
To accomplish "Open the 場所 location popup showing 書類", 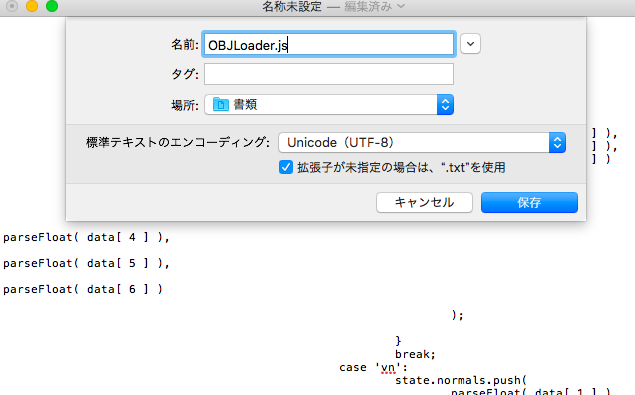I will click(328, 105).
